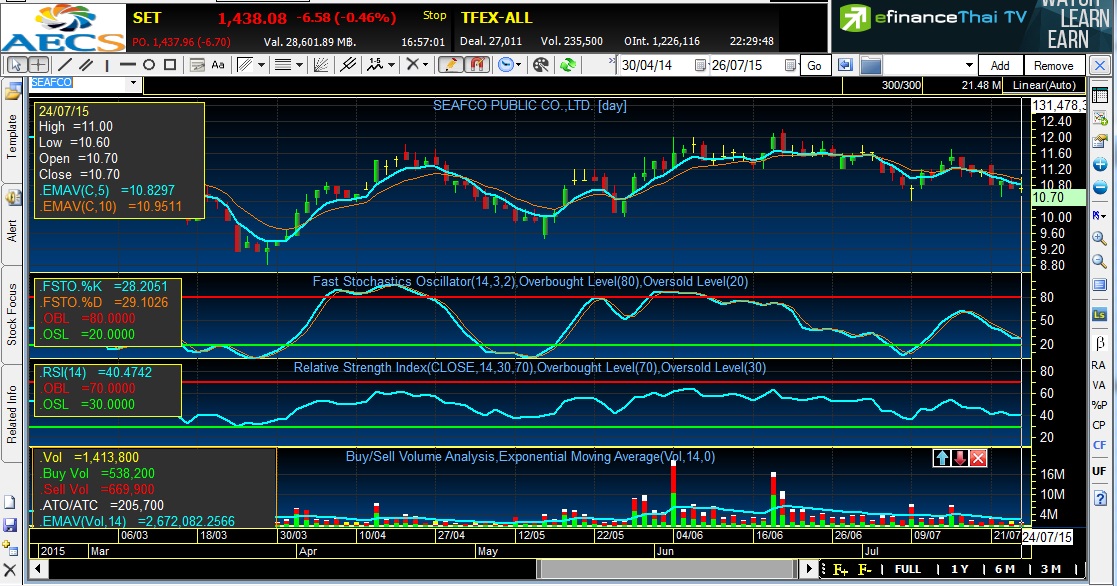Screen dimensions: 1117x586
Task: Select the Aa text label tool
Action: [x=218, y=66]
